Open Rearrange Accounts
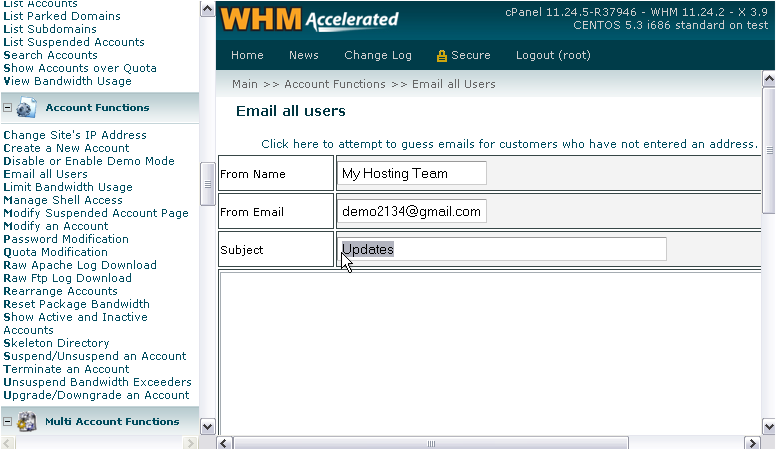This screenshot has width=776, height=450. (x=60, y=291)
